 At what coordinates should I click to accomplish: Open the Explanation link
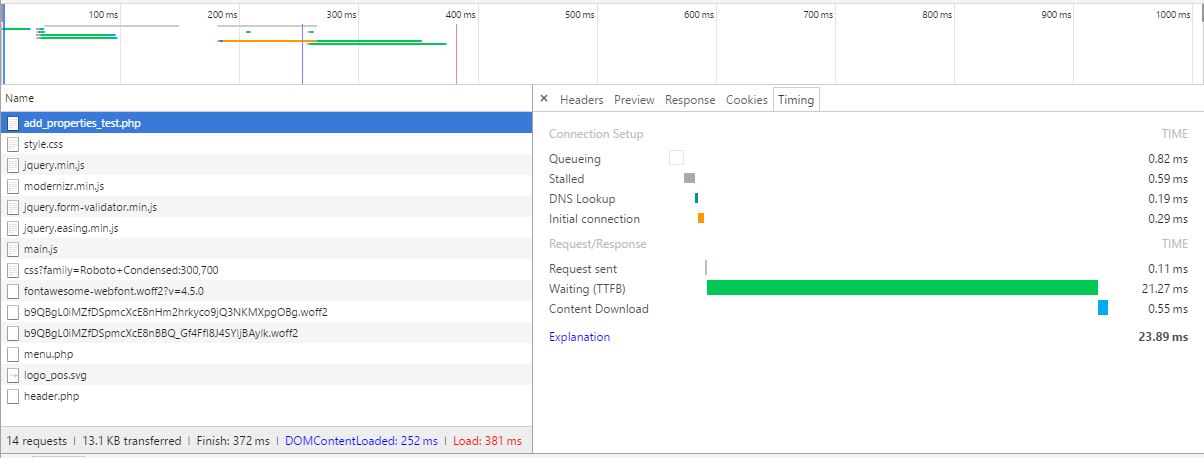pyautogui.click(x=579, y=337)
